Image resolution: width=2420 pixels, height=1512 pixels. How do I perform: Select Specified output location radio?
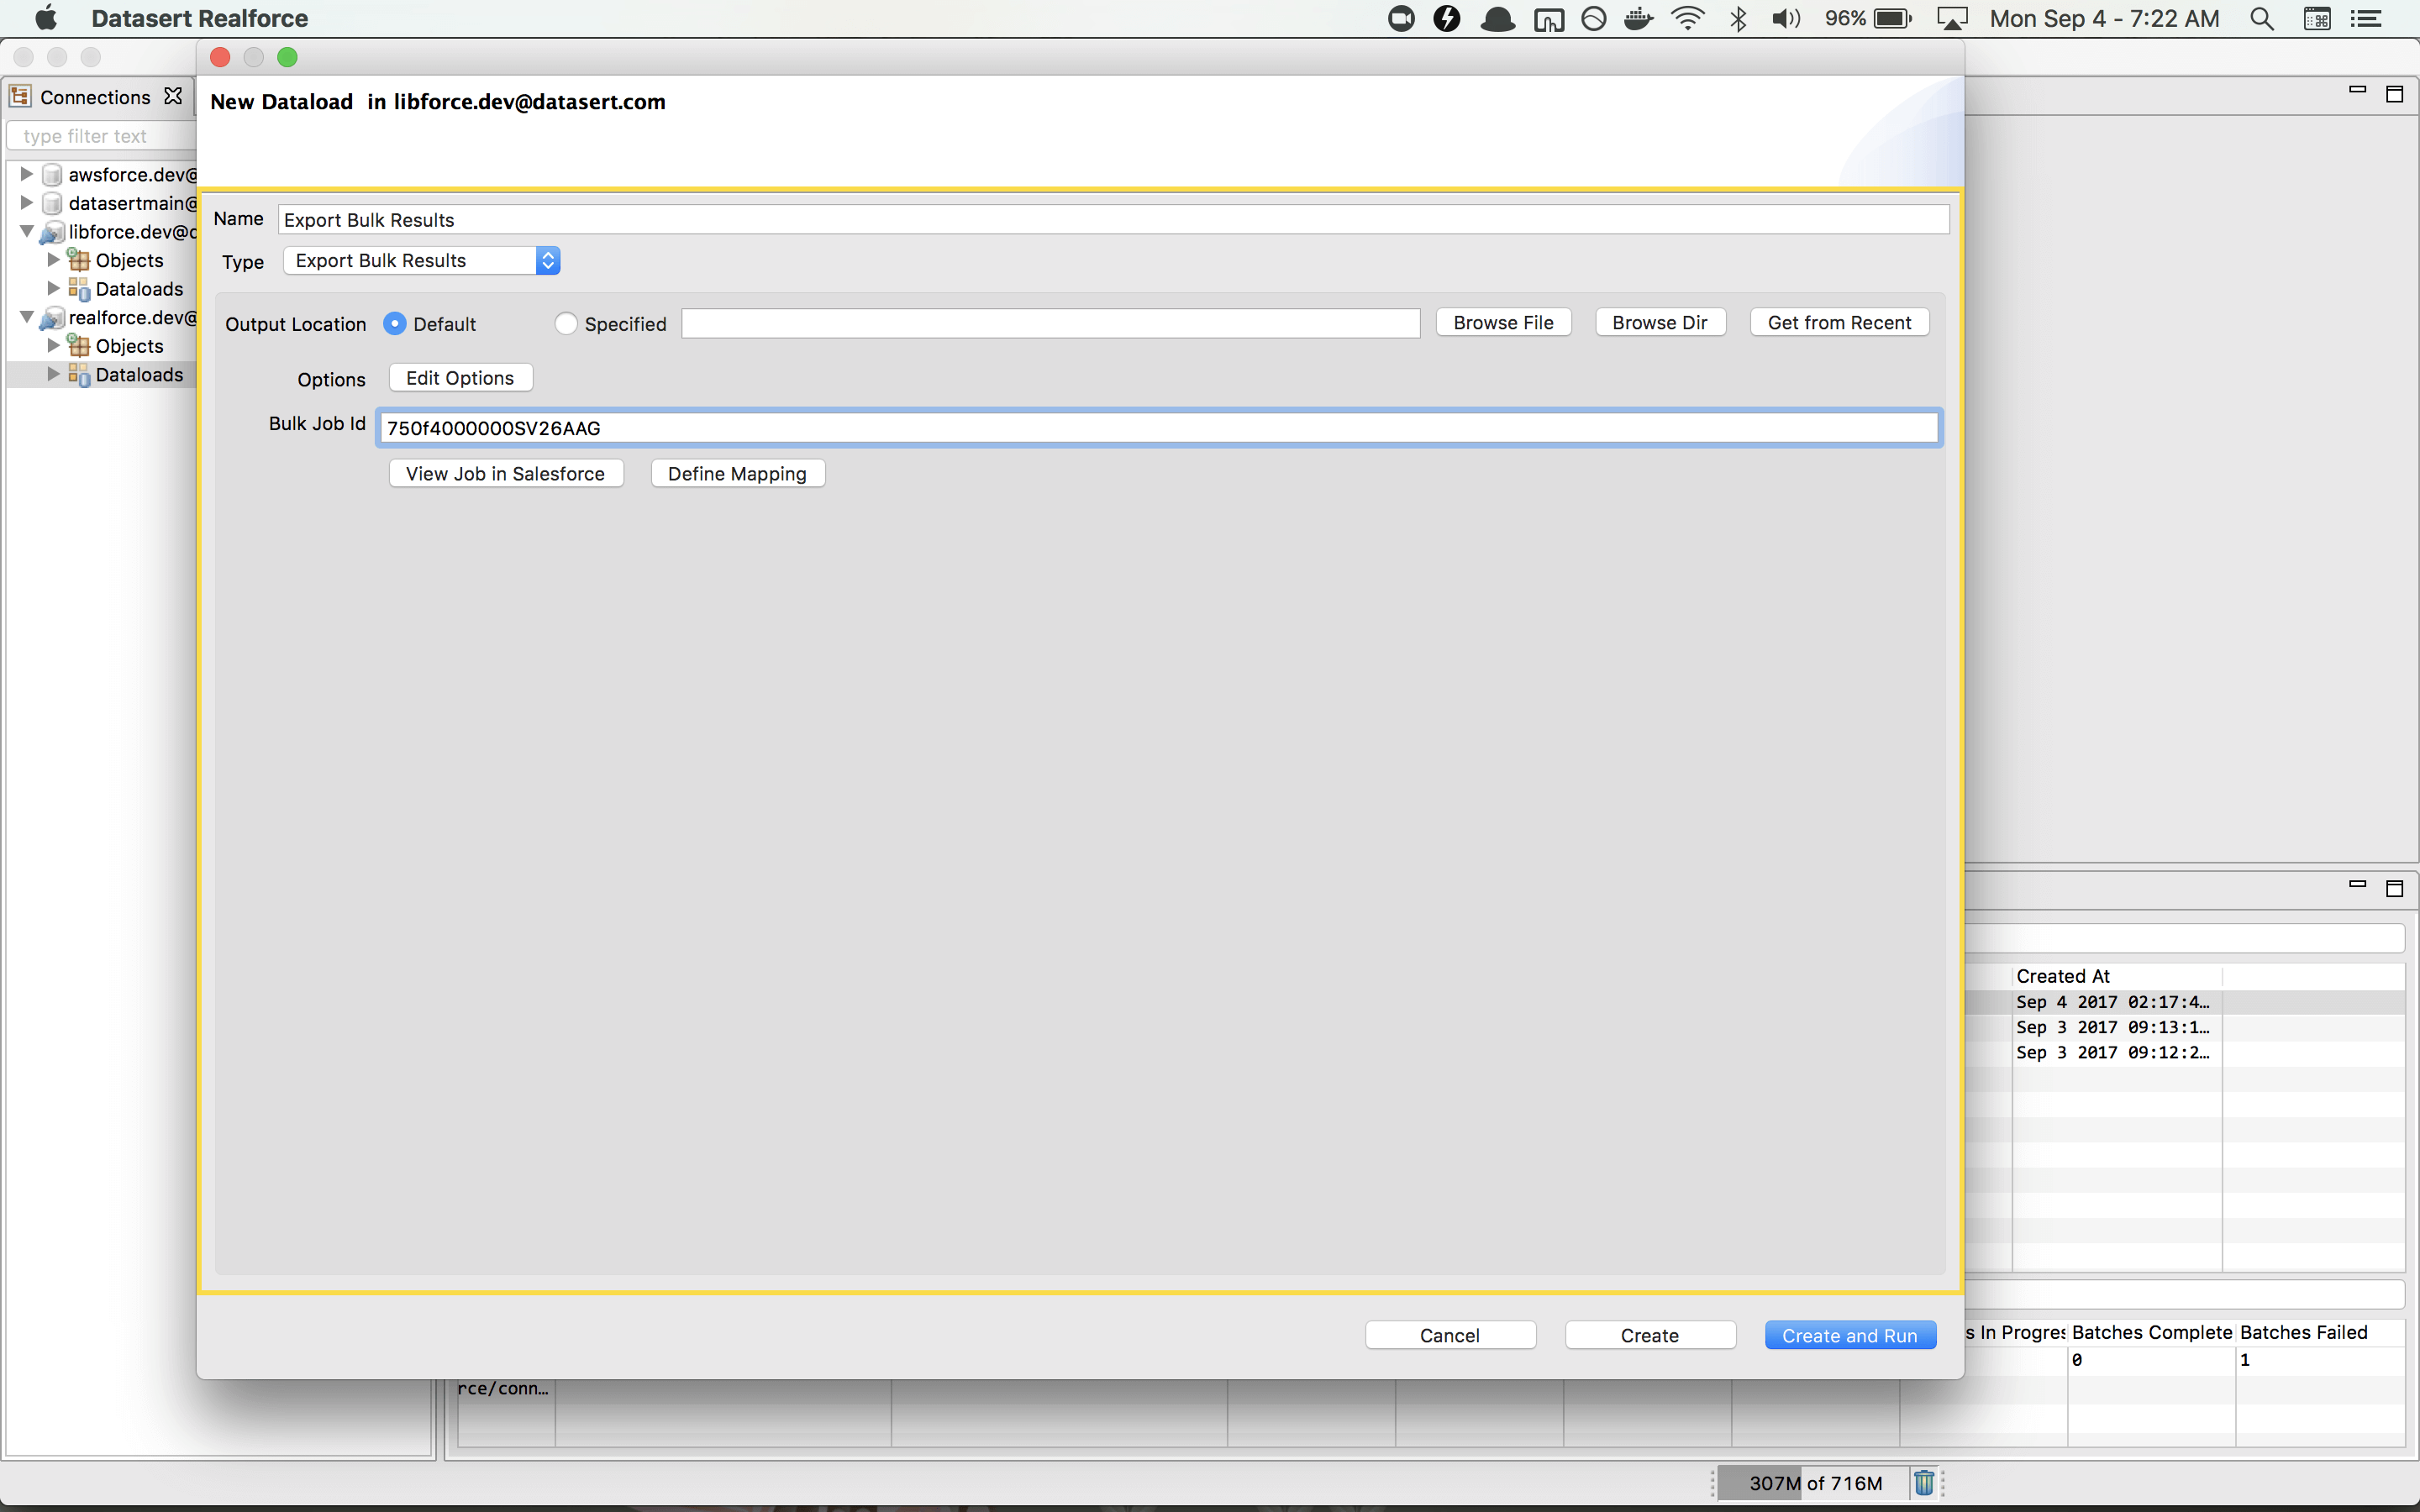[566, 324]
